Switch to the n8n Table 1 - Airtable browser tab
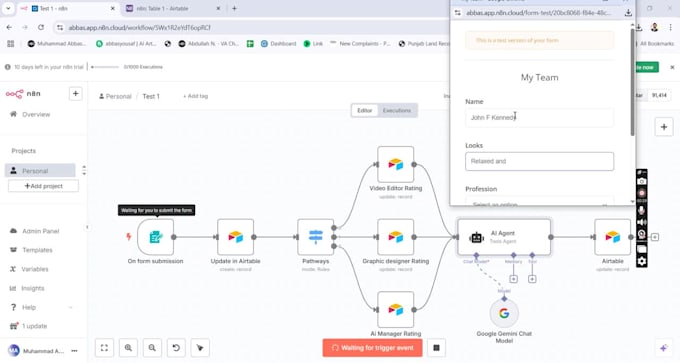680x363 pixels. [x=173, y=8]
